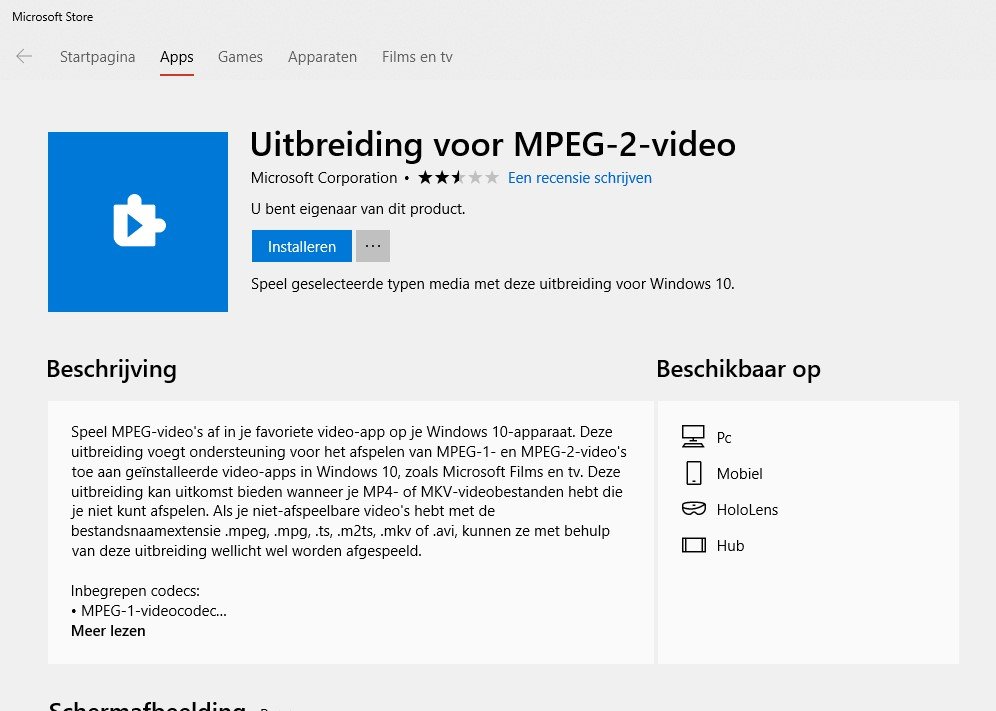Go back with the left arrow icon

pos(24,57)
